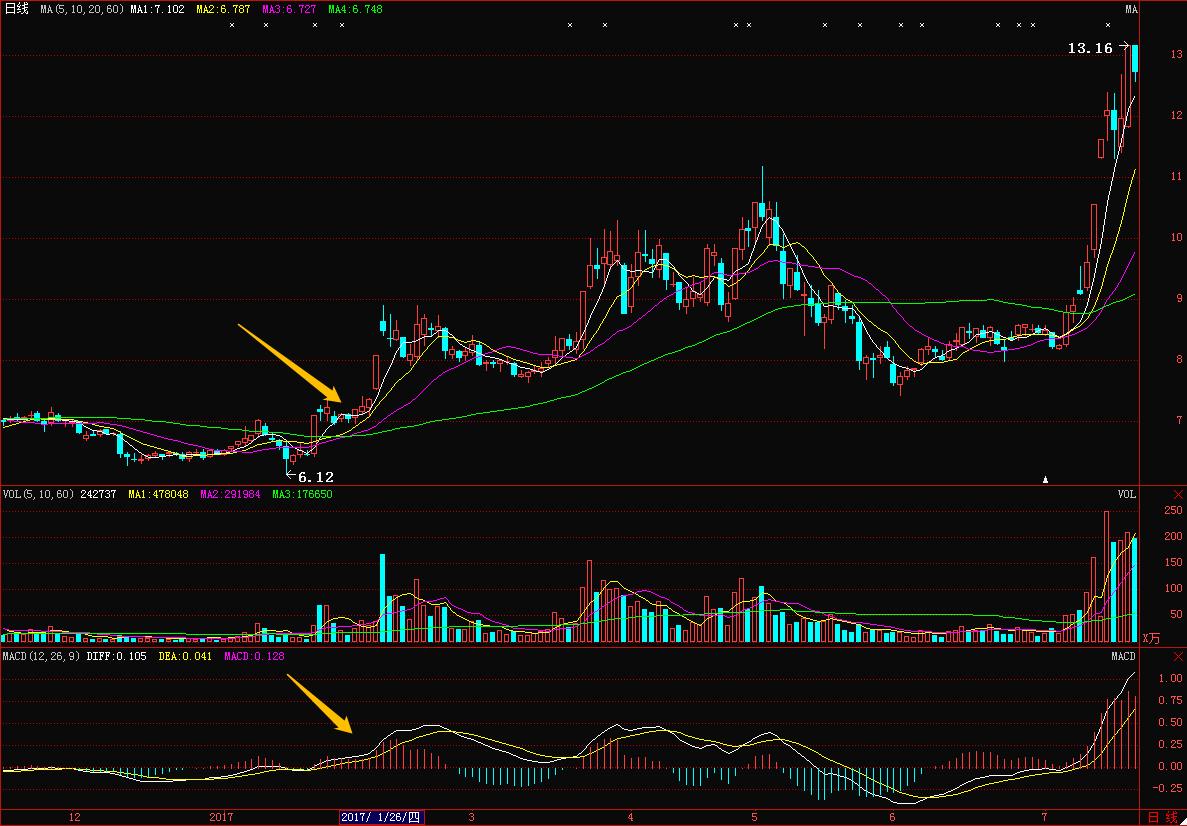
Task: Click the green MA4:6.748 legend value
Action: 355,9
